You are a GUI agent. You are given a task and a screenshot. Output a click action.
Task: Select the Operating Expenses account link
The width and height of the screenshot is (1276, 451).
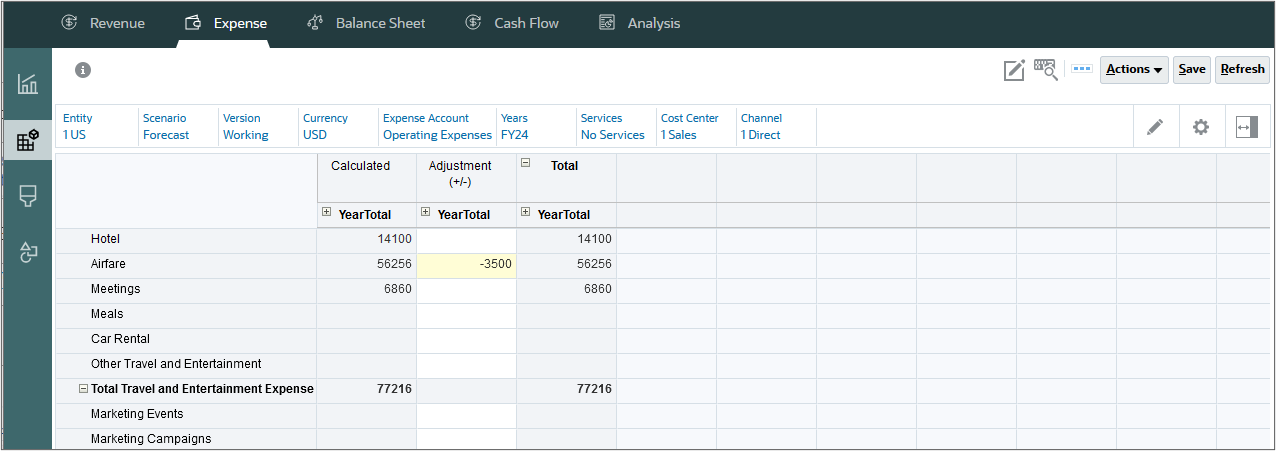click(437, 135)
